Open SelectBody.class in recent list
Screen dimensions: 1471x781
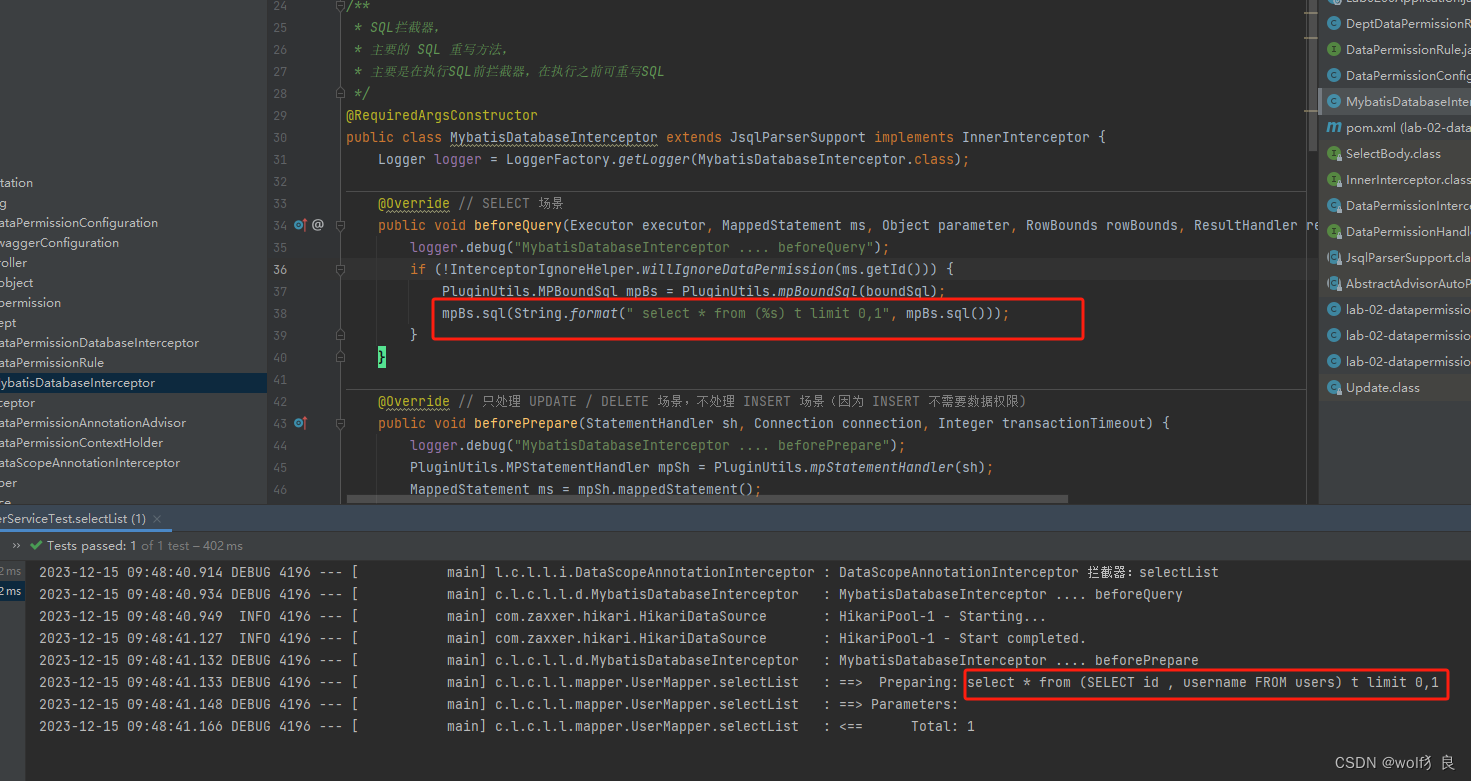1393,153
